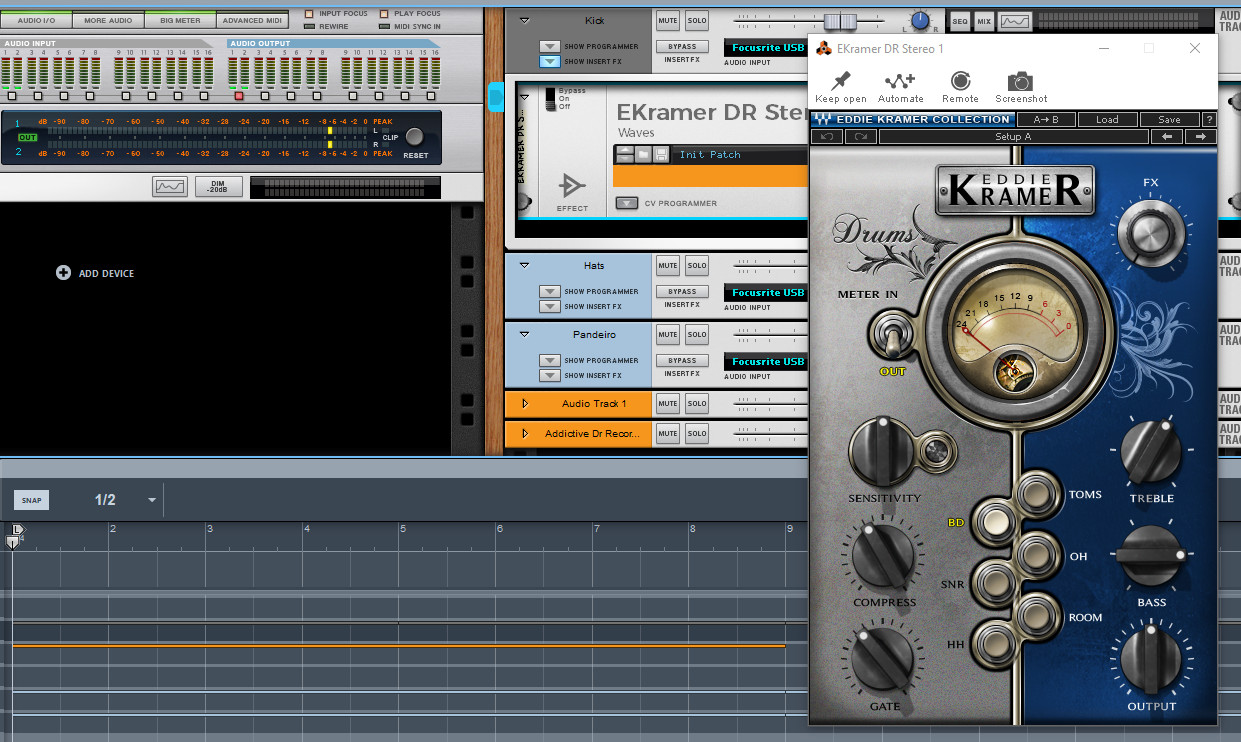Select the SNR drum mode button
The image size is (1241, 742).
[x=996, y=581]
